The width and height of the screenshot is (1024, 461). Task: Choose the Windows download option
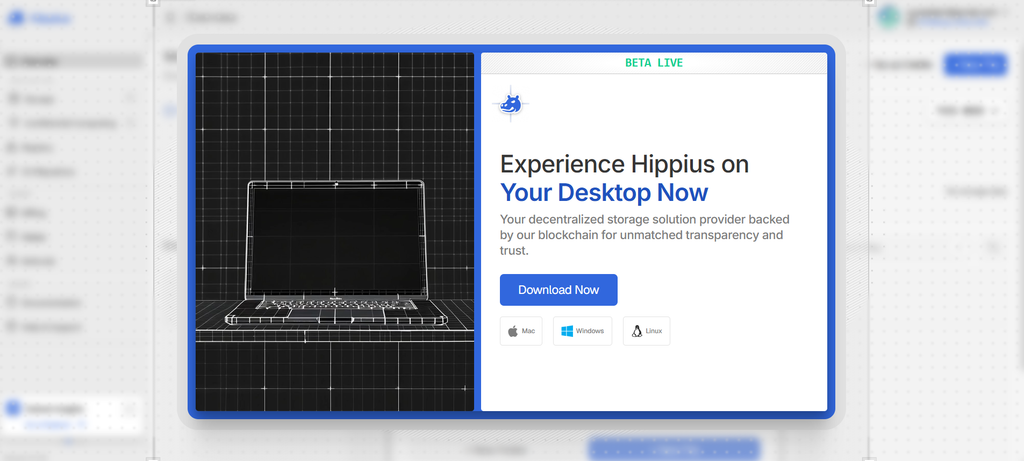(583, 331)
